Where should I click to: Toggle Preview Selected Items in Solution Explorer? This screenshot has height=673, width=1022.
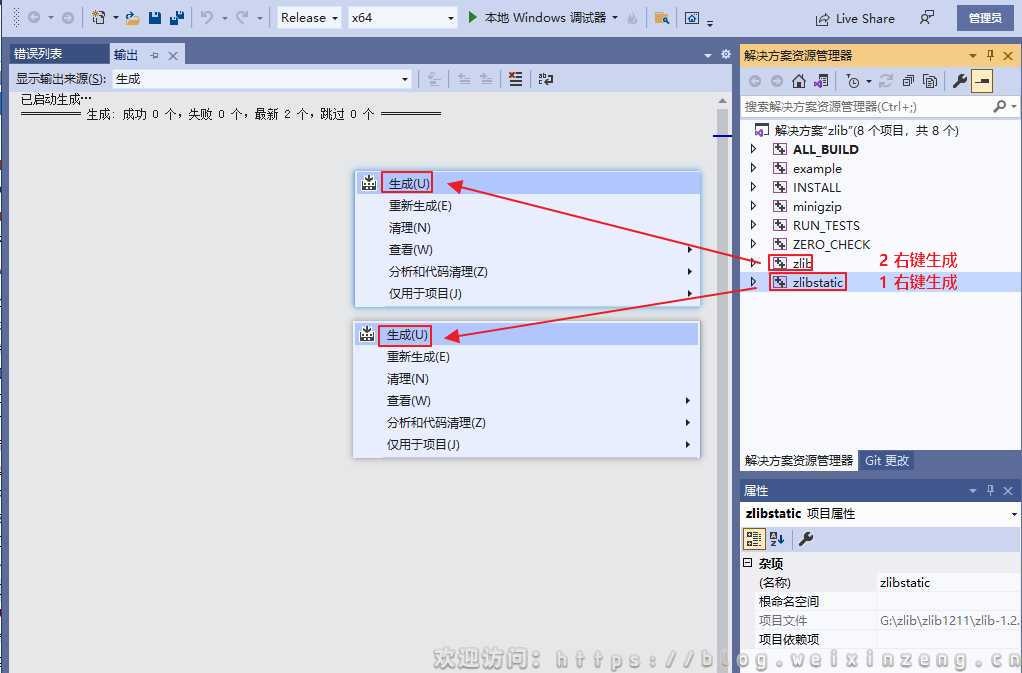point(982,81)
